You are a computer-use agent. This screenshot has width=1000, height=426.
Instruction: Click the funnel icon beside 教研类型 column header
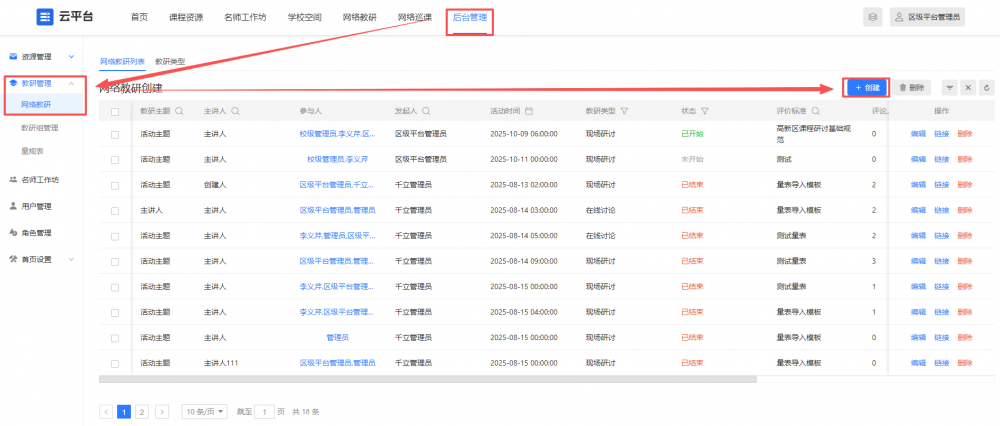pyautogui.click(x=624, y=111)
